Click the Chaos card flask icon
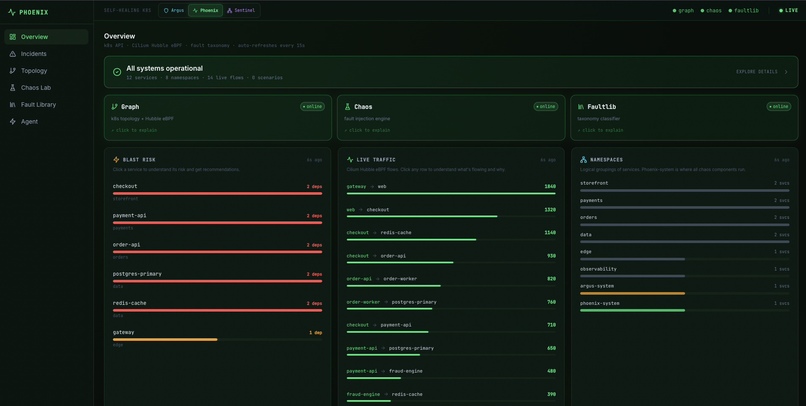The width and height of the screenshot is (806, 406). pyautogui.click(x=347, y=107)
